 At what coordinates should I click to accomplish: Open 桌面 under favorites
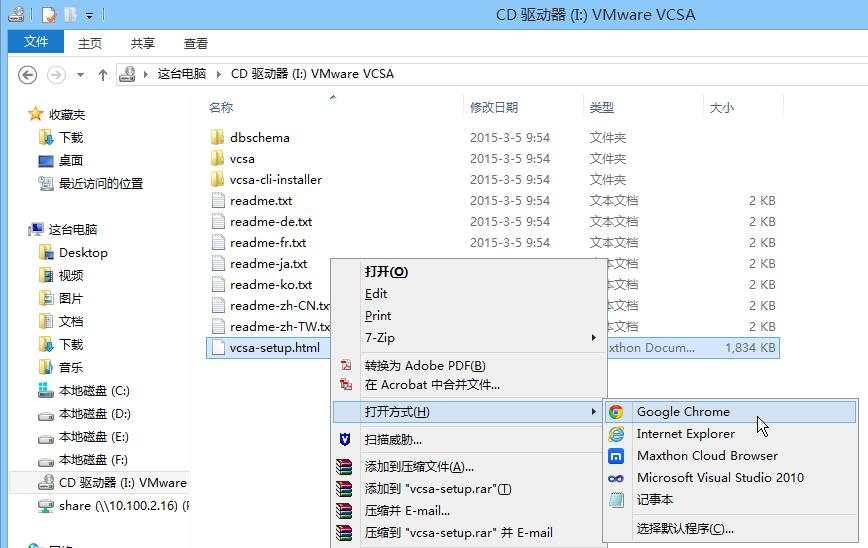point(71,161)
